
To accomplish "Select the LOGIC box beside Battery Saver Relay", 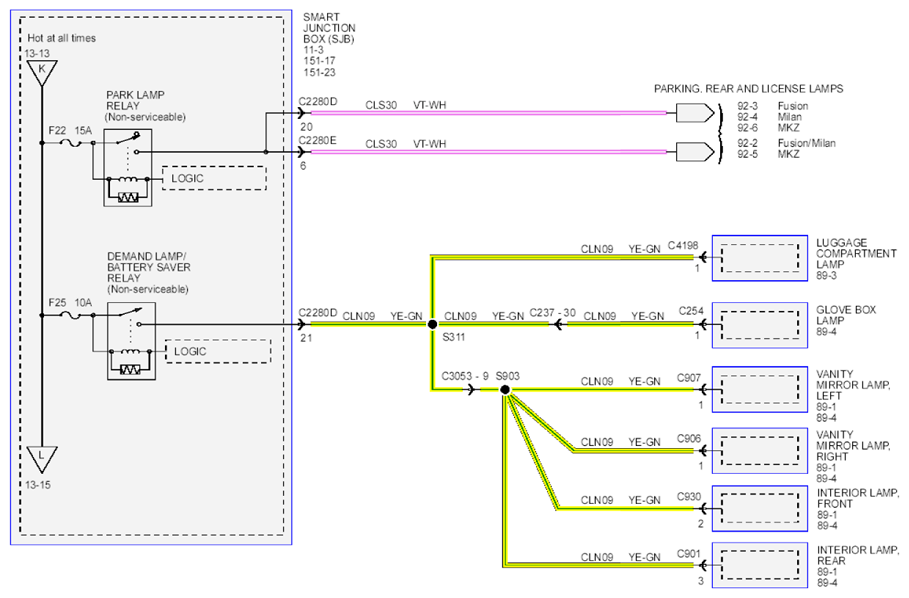I will pos(218,351).
